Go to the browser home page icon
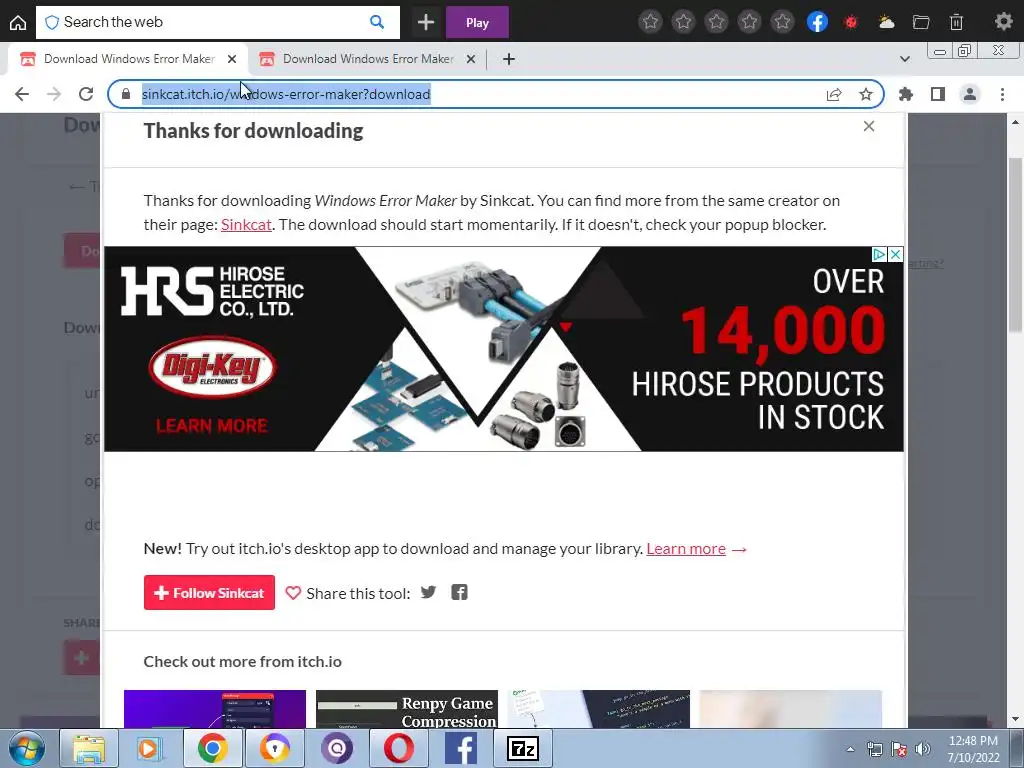Image resolution: width=1024 pixels, height=768 pixels. [x=18, y=22]
